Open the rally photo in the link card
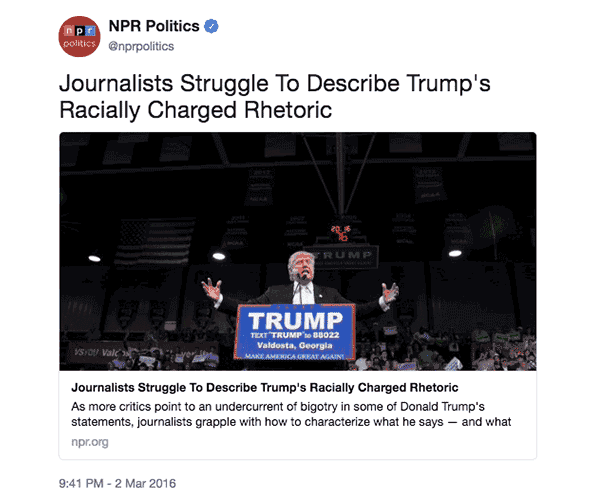This screenshot has width=600, height=500. [298, 251]
